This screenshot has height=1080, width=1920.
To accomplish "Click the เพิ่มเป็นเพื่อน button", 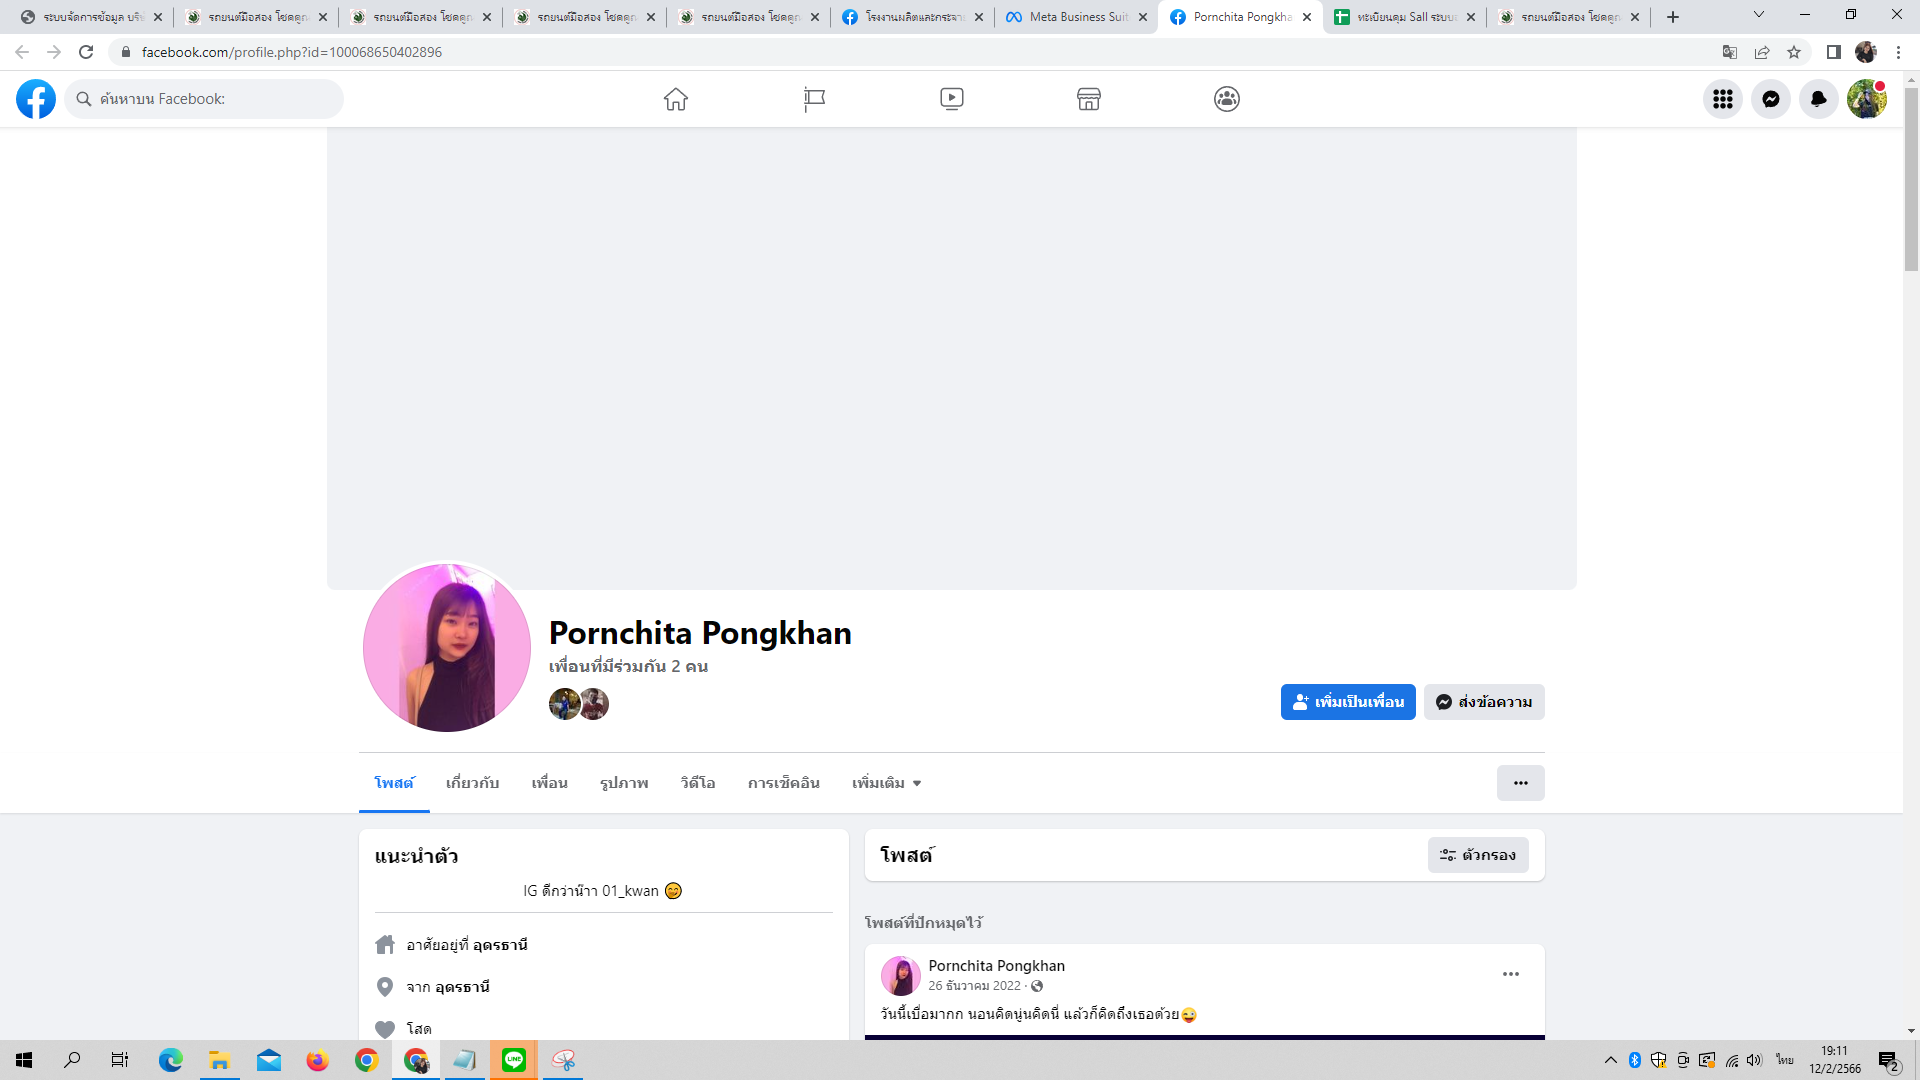I will coord(1347,702).
